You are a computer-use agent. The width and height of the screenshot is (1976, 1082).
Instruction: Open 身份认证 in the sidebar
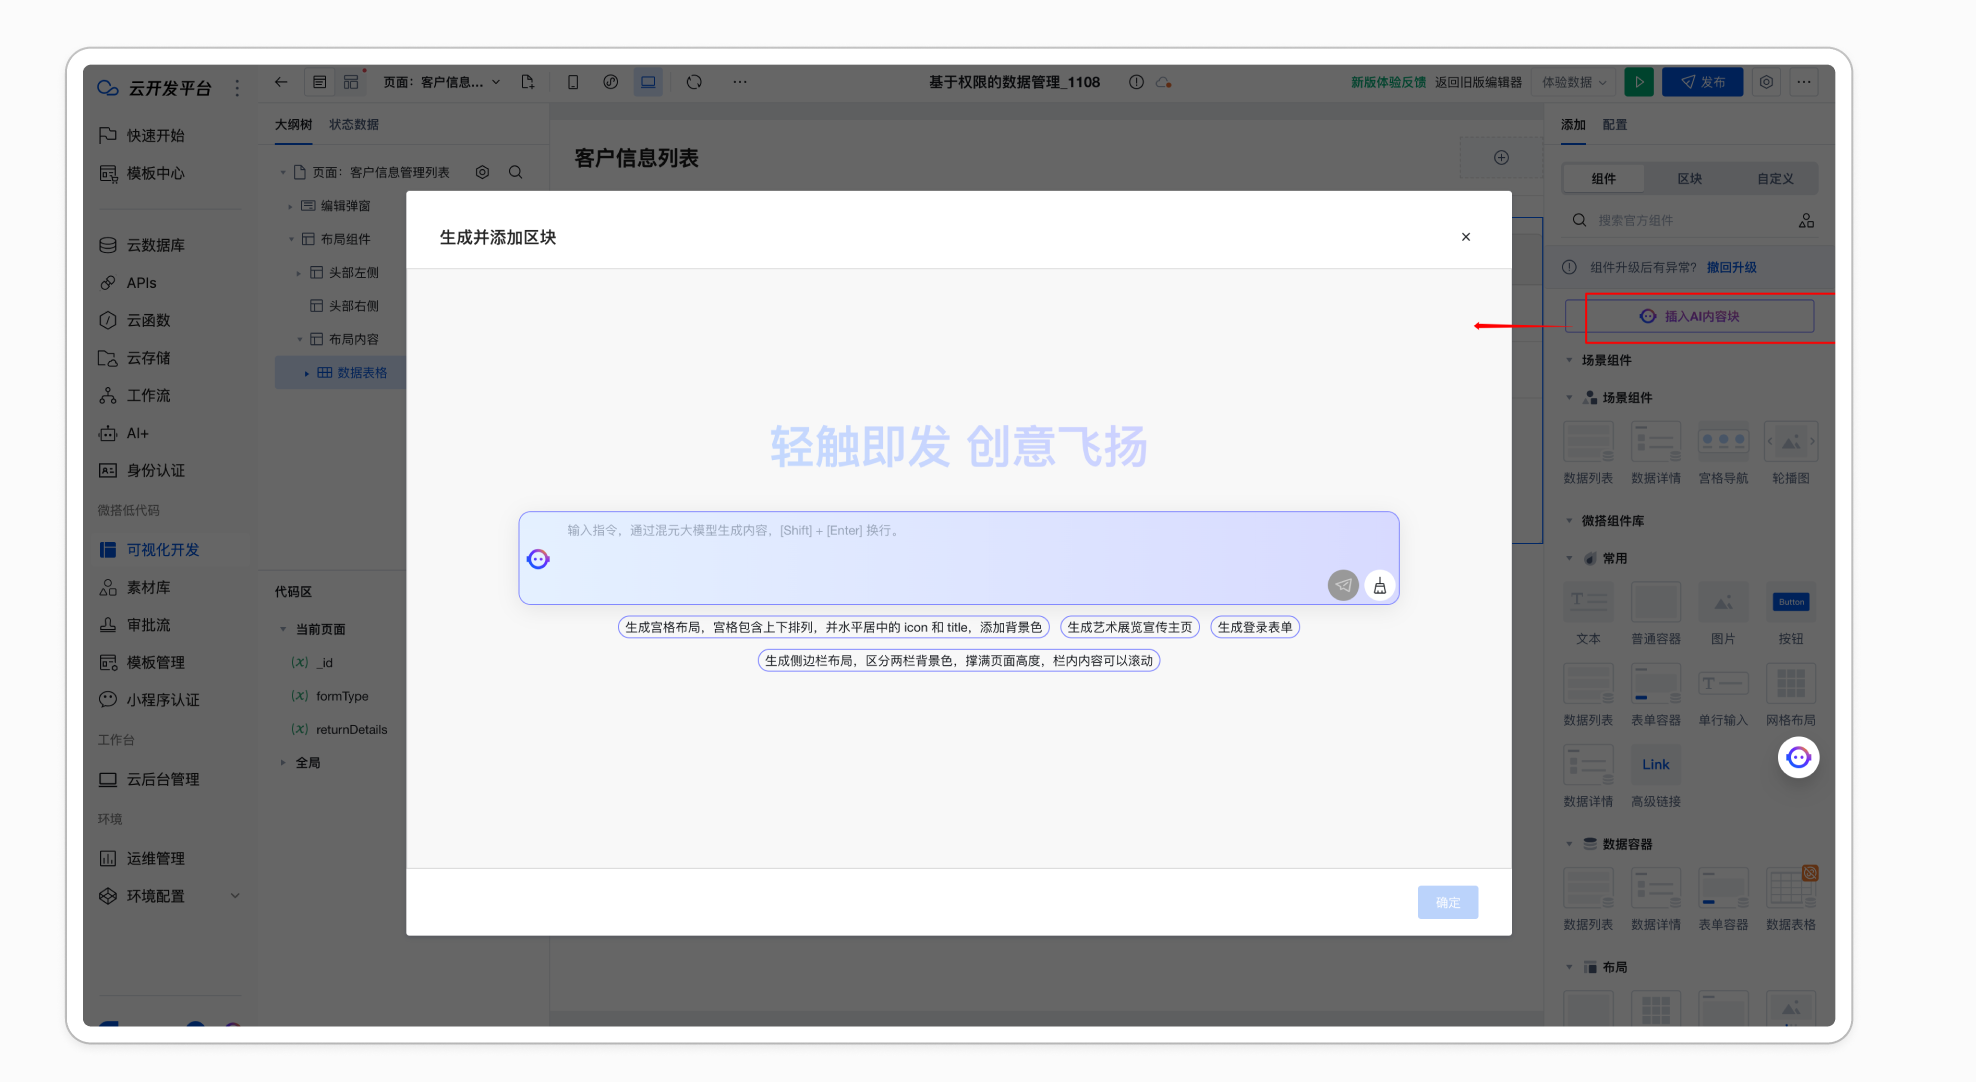coord(155,471)
